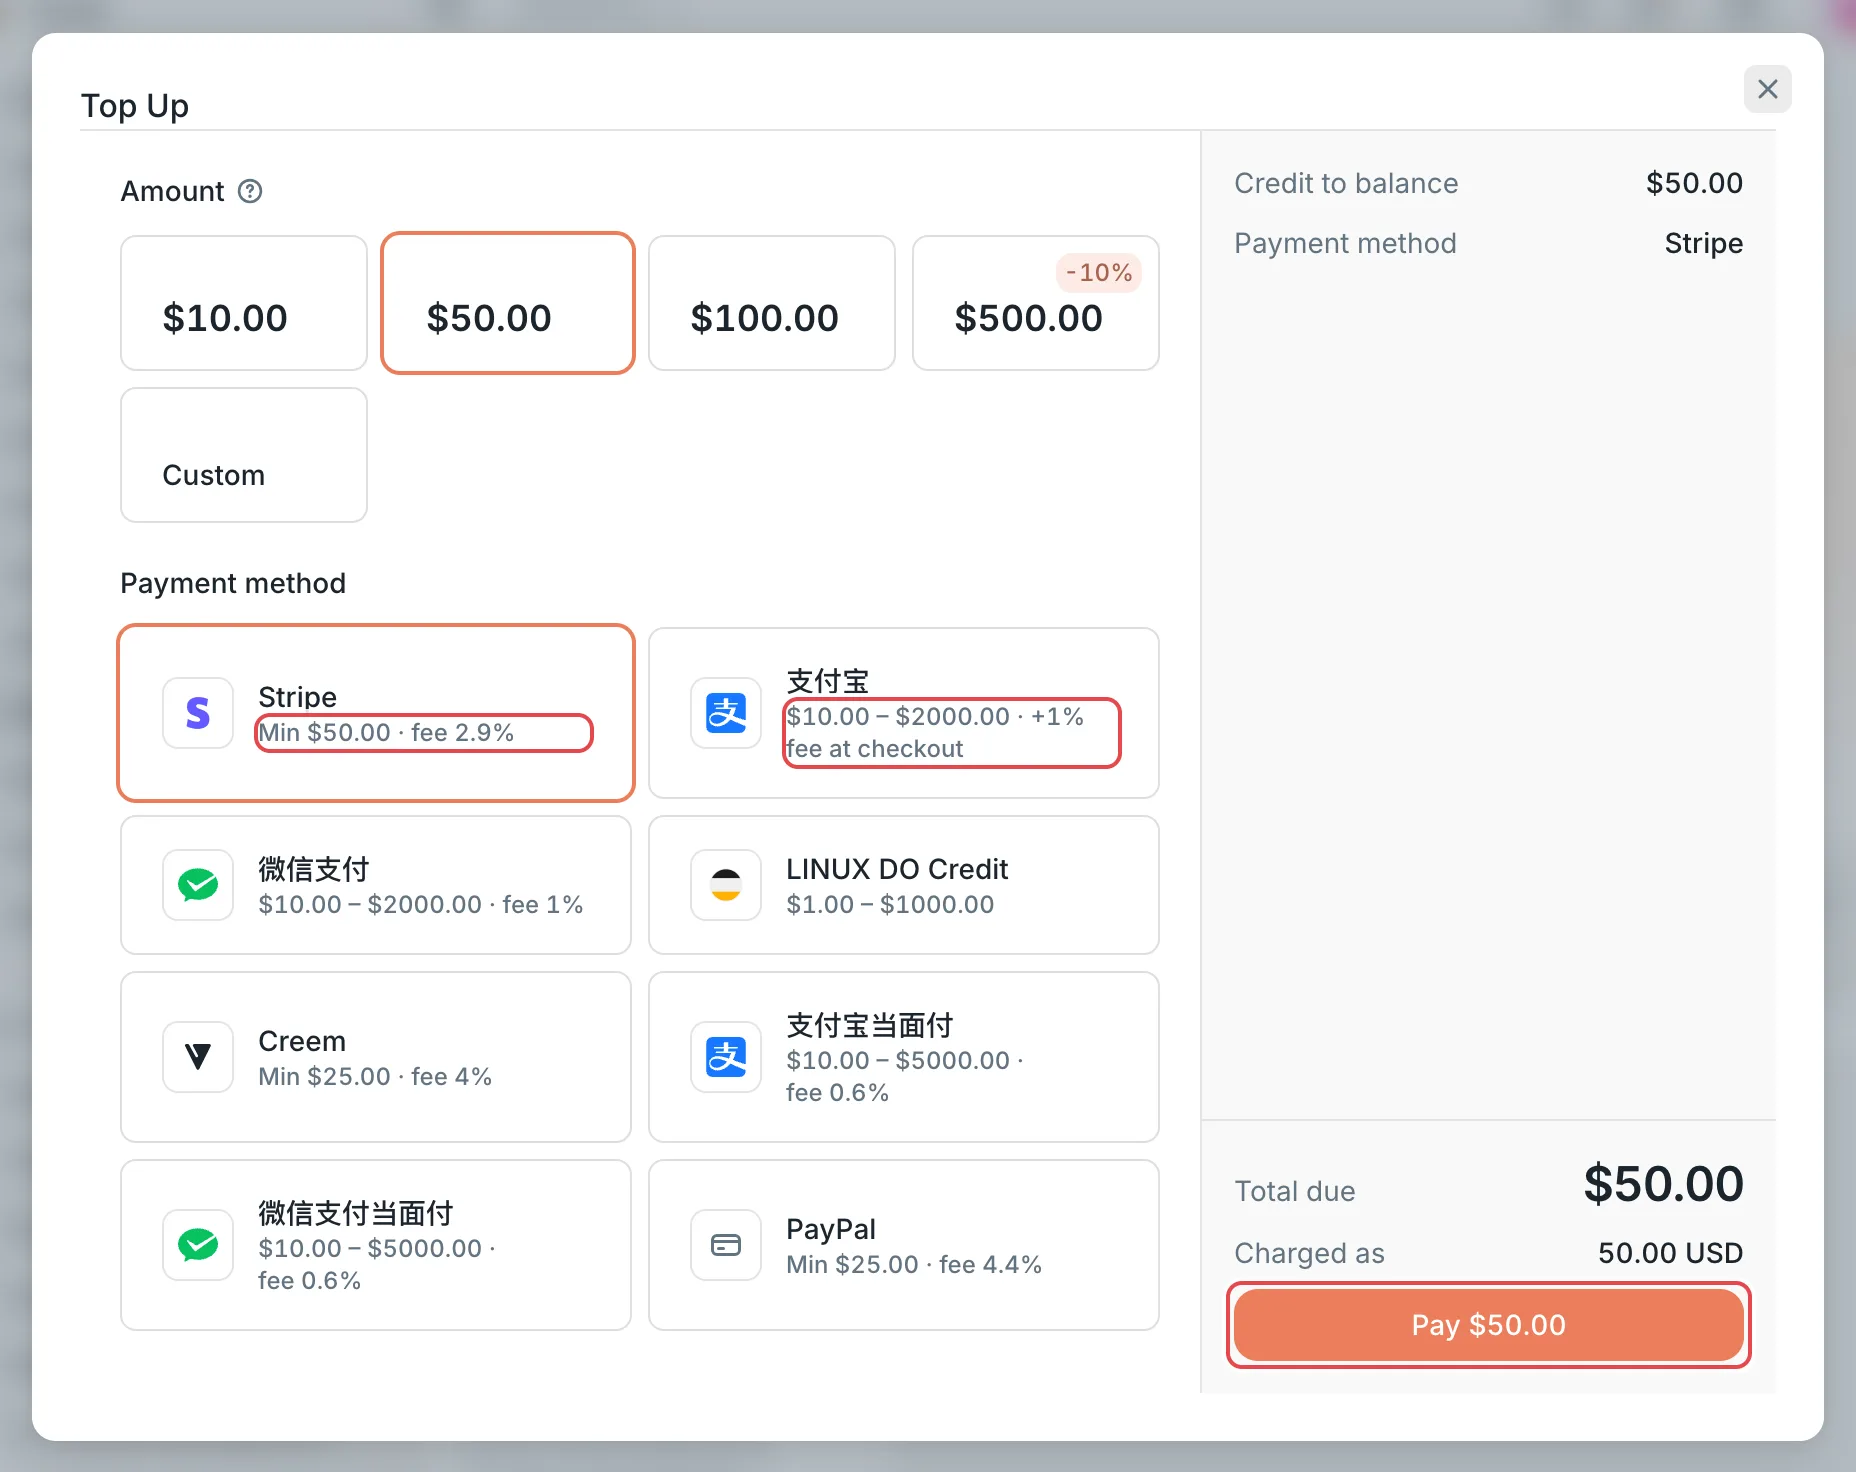
Task: Choose PayPal payment method card
Action: [x=904, y=1245]
